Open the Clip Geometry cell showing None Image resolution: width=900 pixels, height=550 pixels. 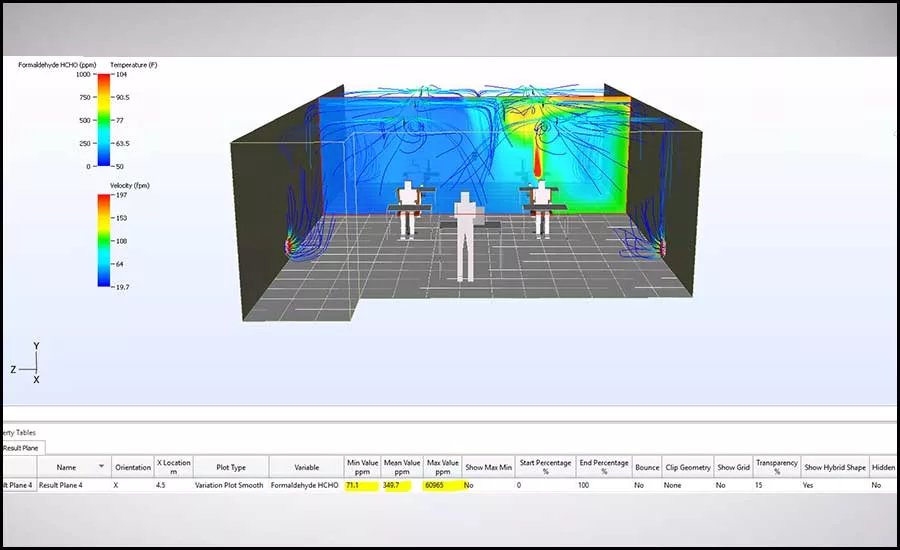click(x=688, y=485)
